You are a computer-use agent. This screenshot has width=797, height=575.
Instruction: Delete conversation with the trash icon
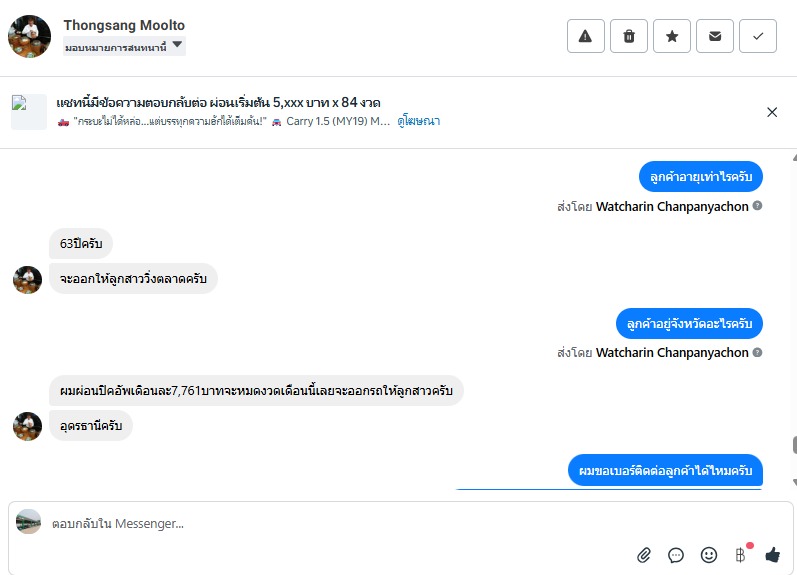click(629, 36)
